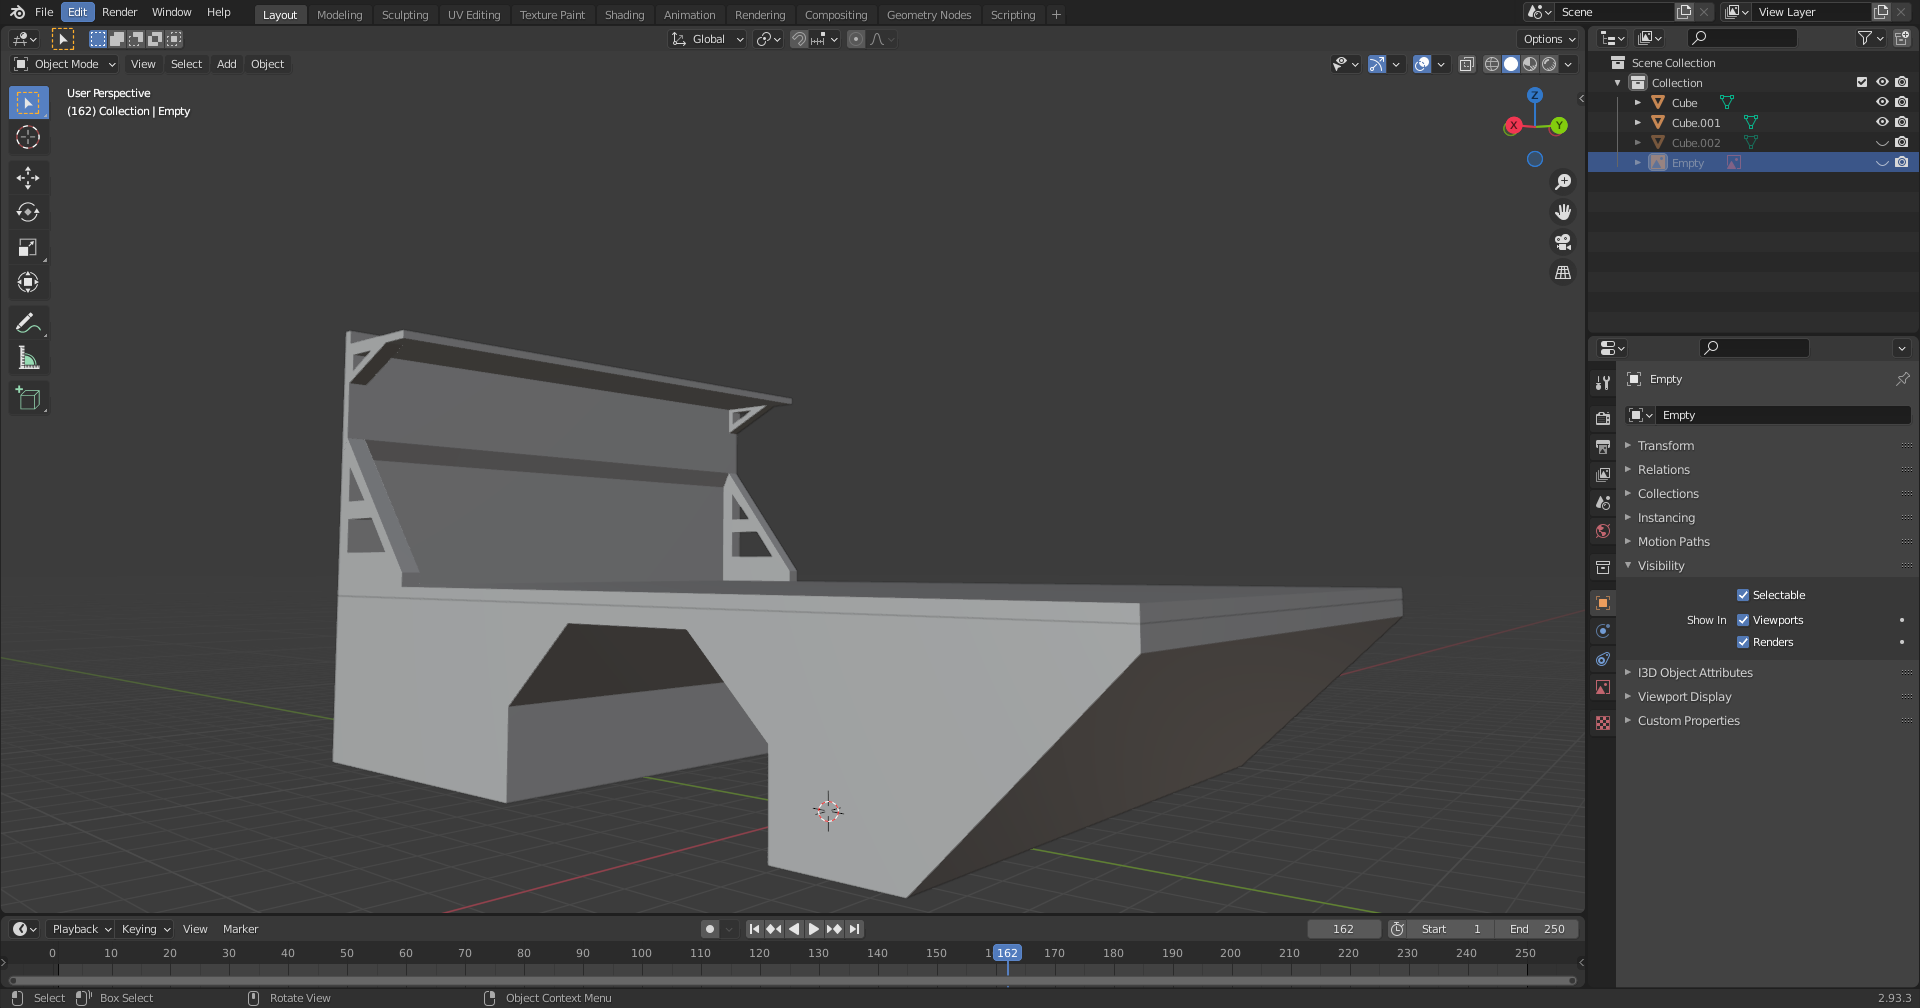
Task: Open the Object Constraints properties tab
Action: (1603, 659)
